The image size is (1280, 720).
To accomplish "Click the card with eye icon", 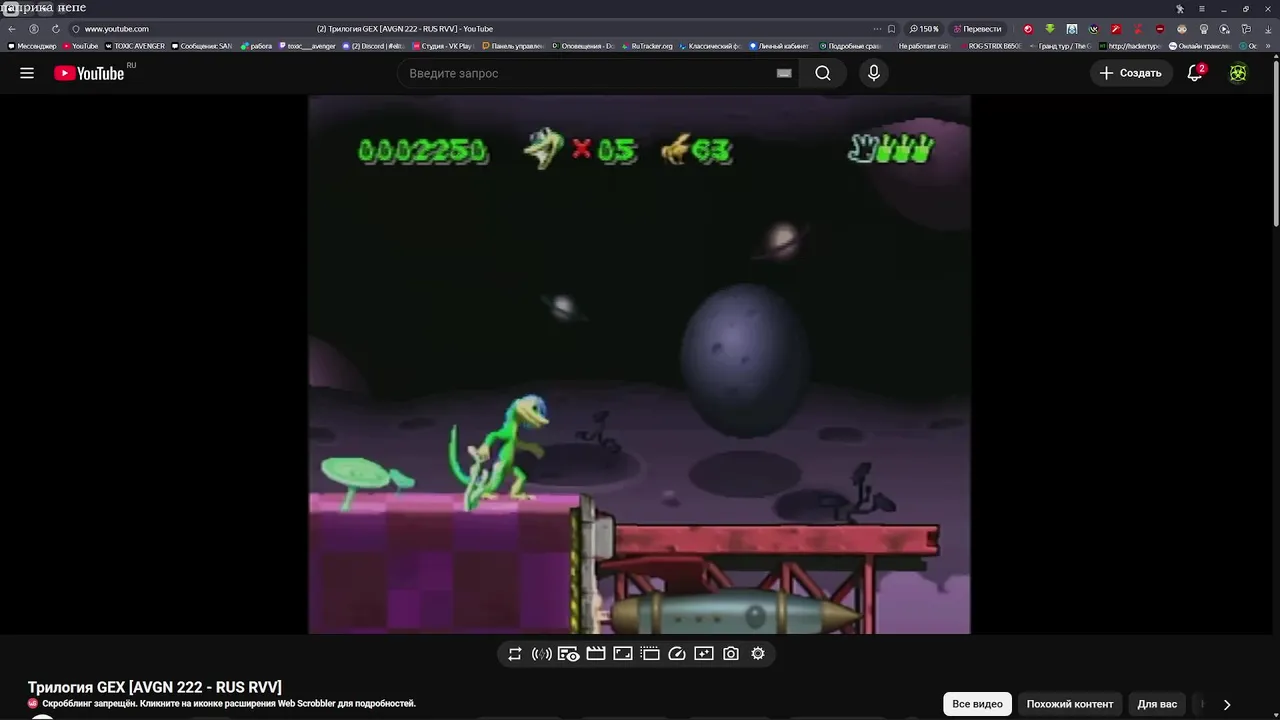I will (x=569, y=654).
